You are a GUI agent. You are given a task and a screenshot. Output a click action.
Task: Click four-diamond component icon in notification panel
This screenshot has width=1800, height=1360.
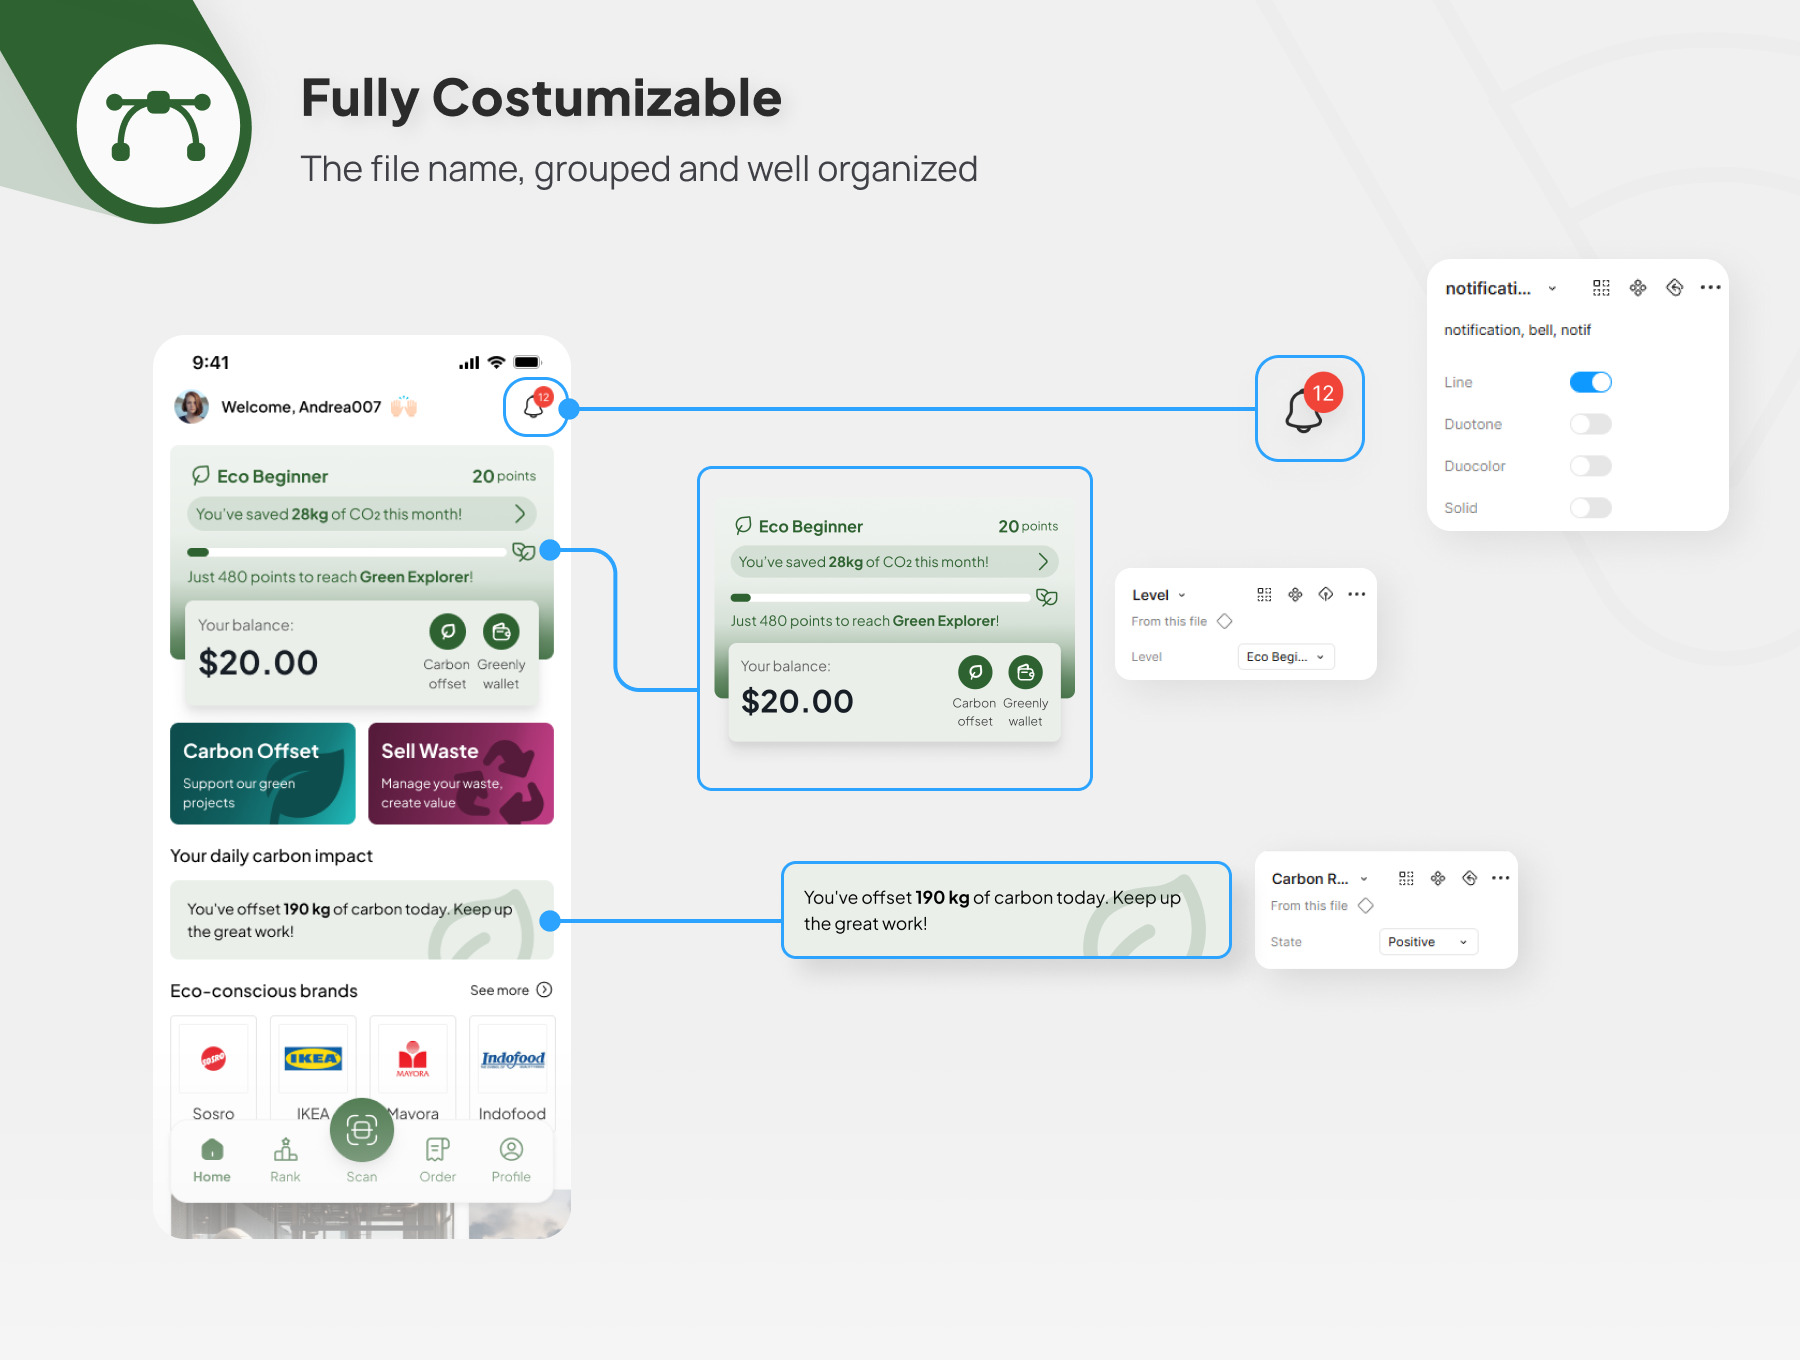click(x=1638, y=288)
